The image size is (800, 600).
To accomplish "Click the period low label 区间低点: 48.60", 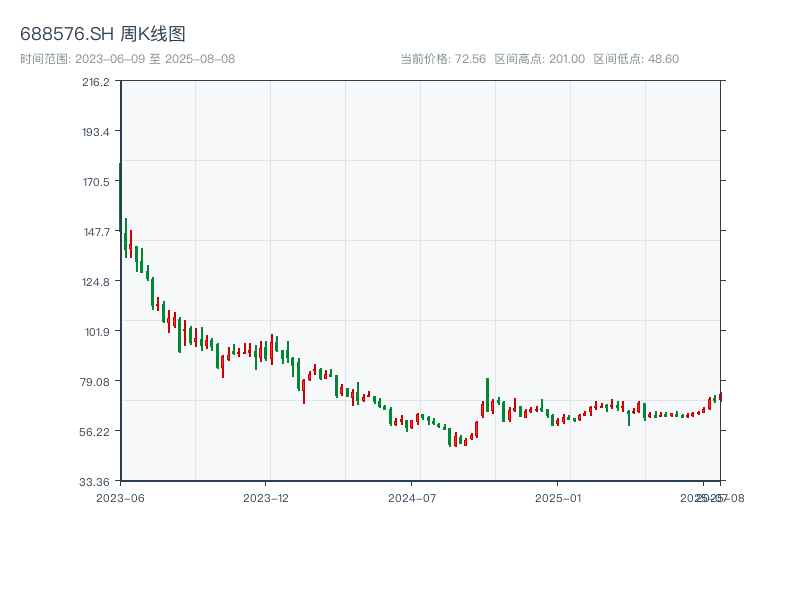I will pyautogui.click(x=636, y=59).
